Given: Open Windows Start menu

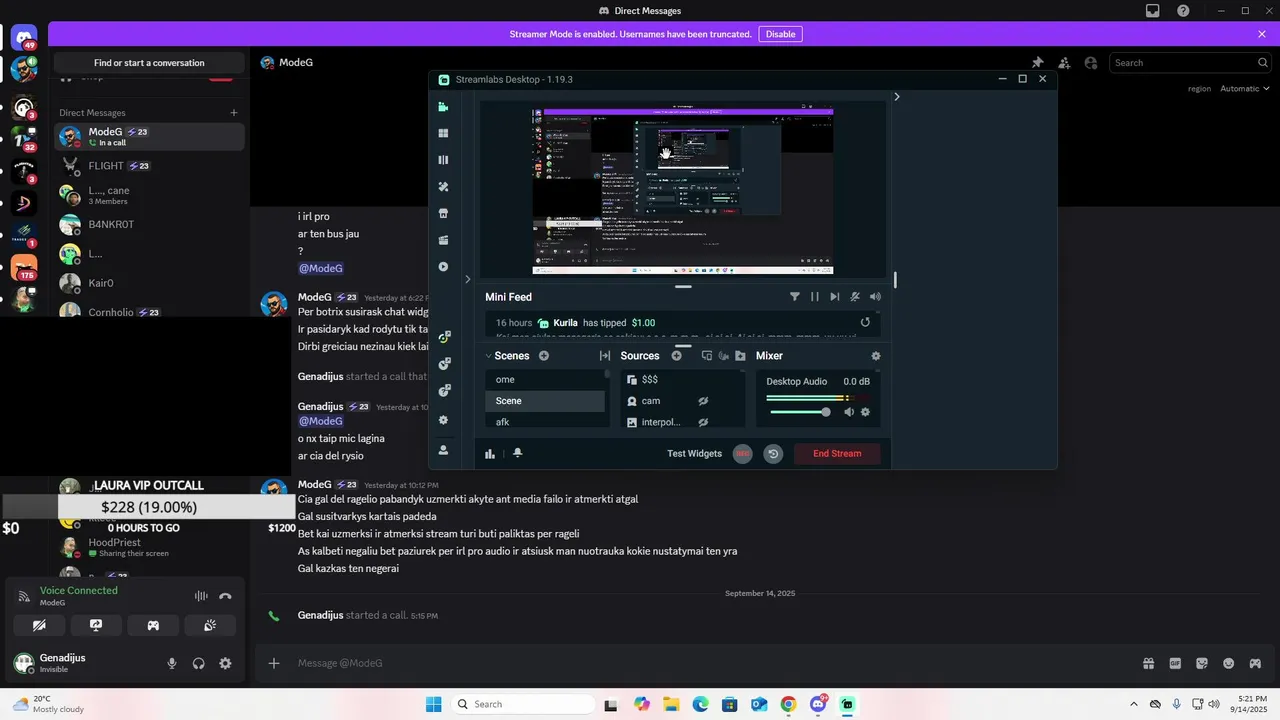Looking at the screenshot, I should click(433, 704).
